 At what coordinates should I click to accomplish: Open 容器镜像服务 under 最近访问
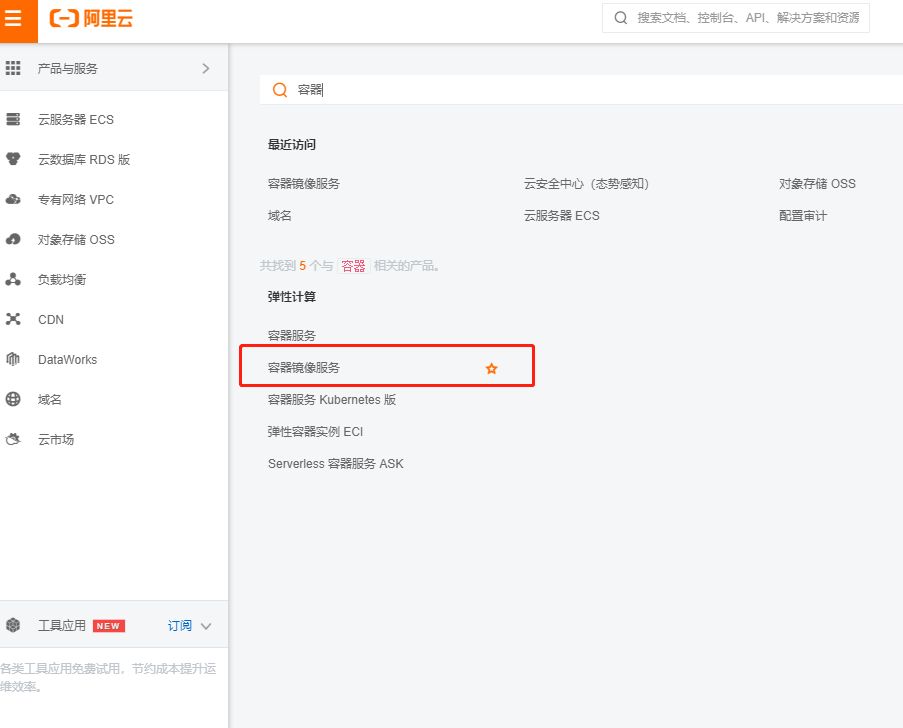tap(303, 184)
